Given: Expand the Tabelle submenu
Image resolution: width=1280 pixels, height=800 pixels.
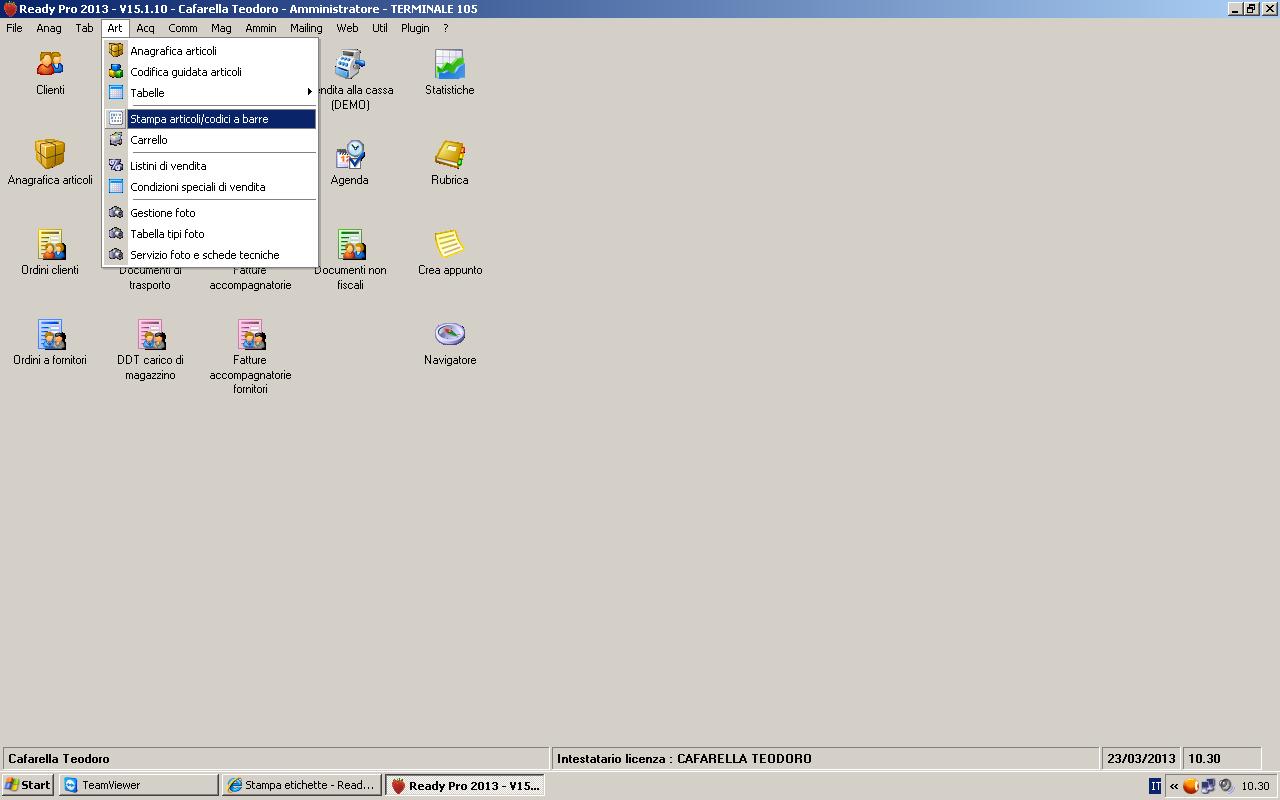Looking at the screenshot, I should [x=210, y=93].
